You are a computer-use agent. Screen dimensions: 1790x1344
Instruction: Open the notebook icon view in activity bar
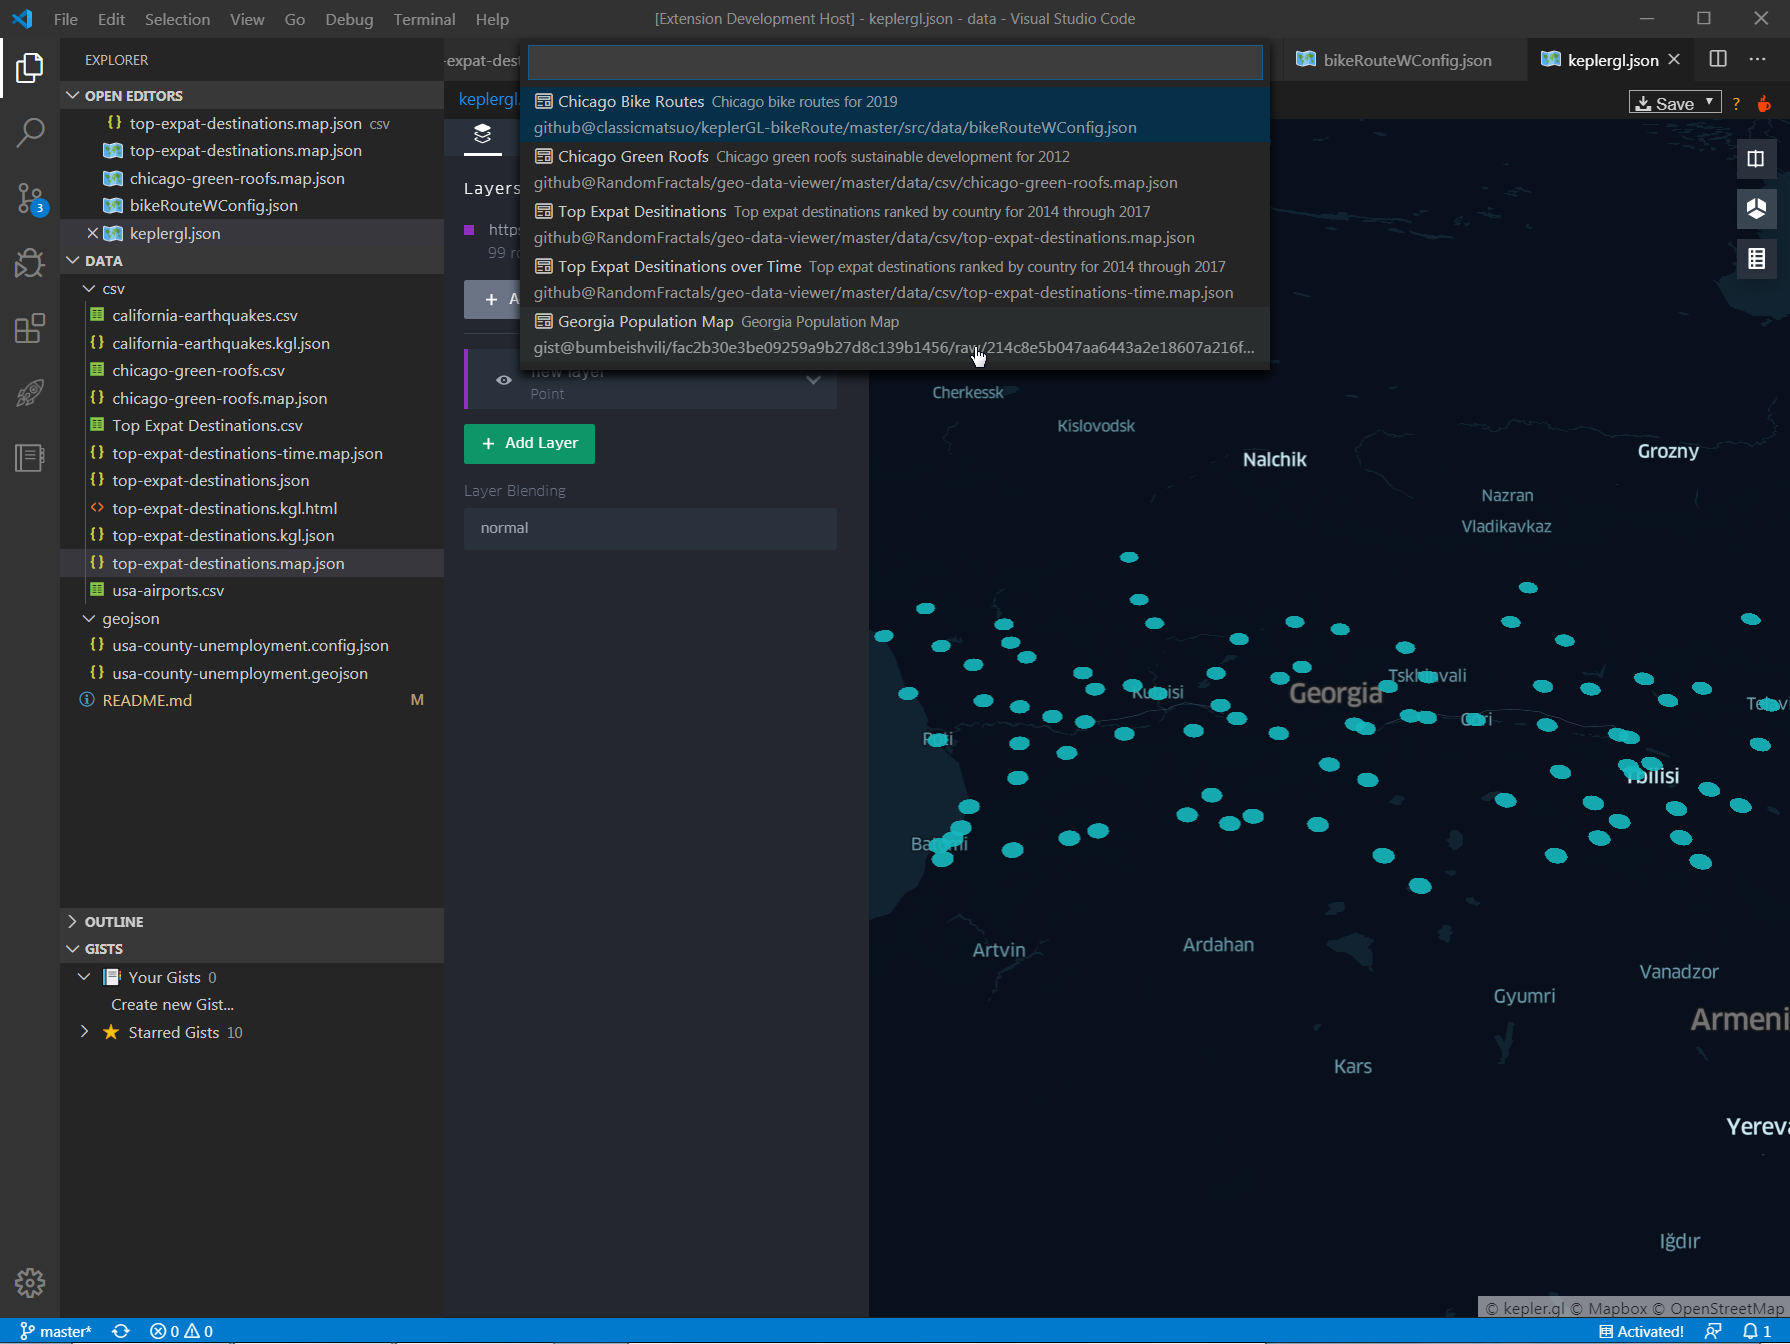30,458
